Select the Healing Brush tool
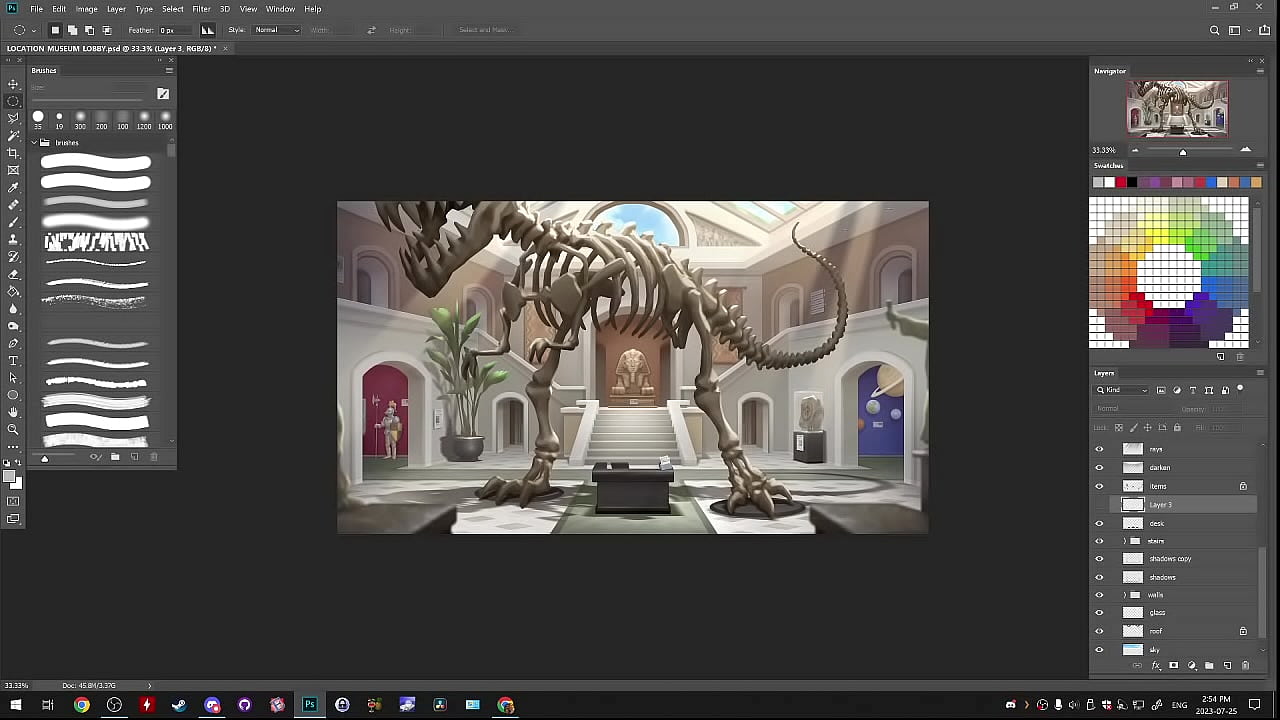The width and height of the screenshot is (1280, 720). [13, 204]
